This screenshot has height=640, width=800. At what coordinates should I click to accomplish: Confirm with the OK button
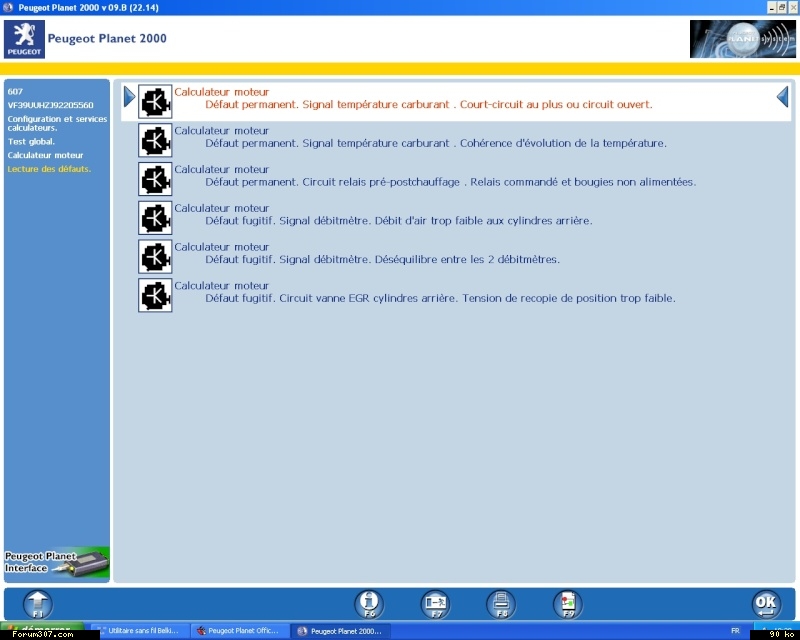point(766,604)
